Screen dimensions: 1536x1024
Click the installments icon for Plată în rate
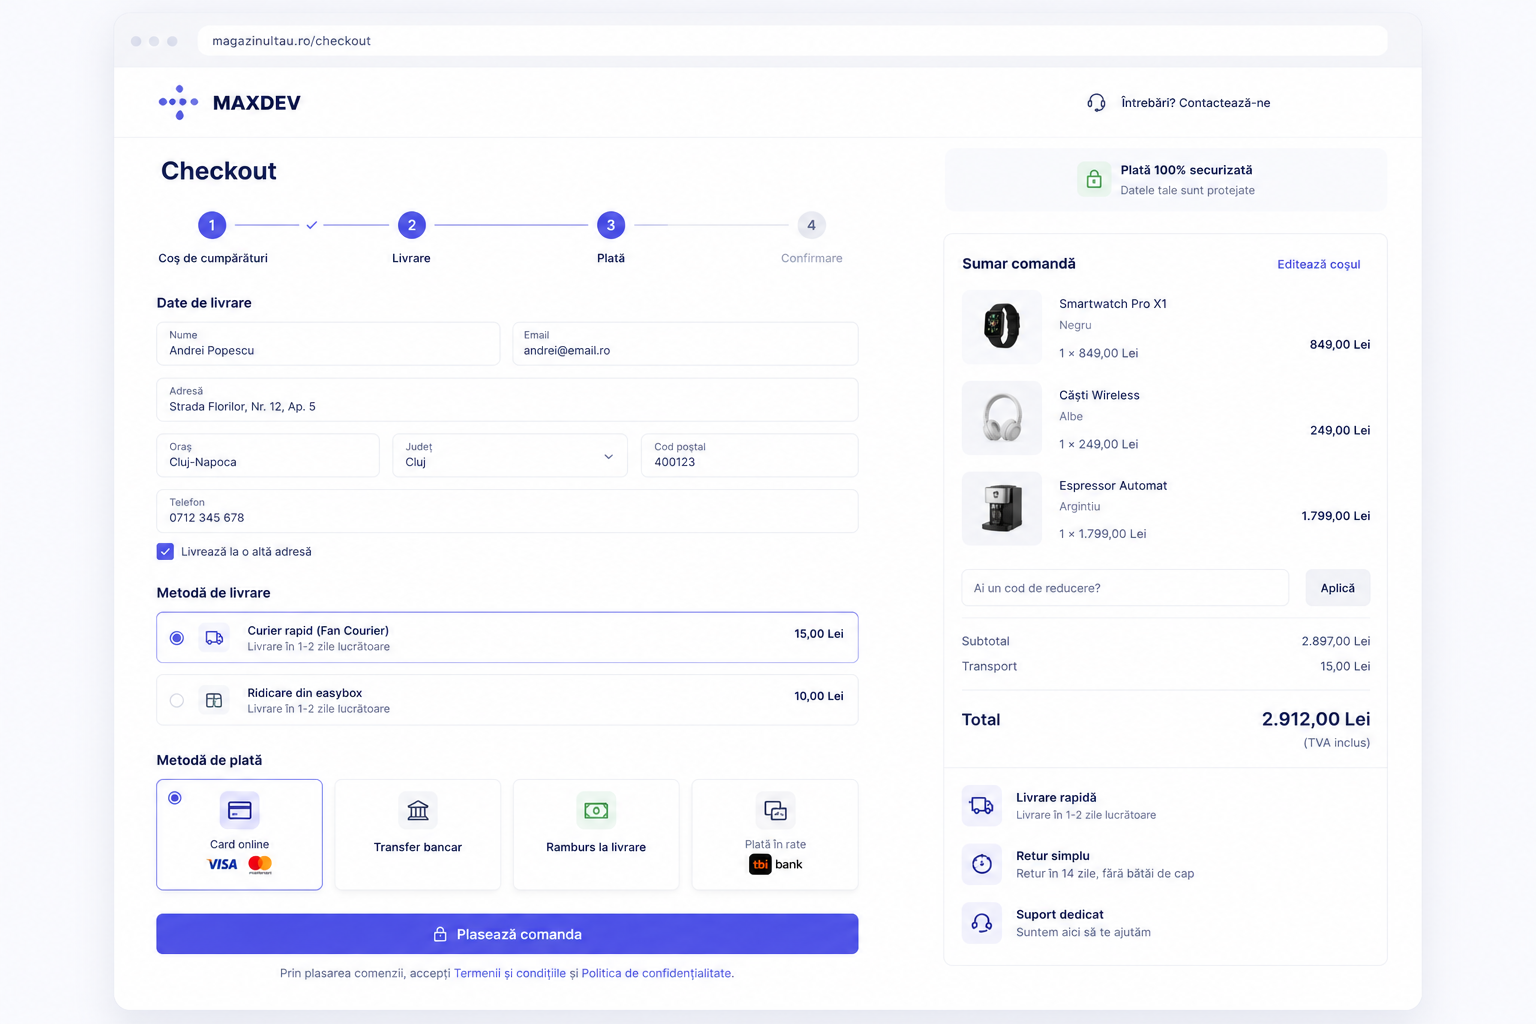pos(775,810)
